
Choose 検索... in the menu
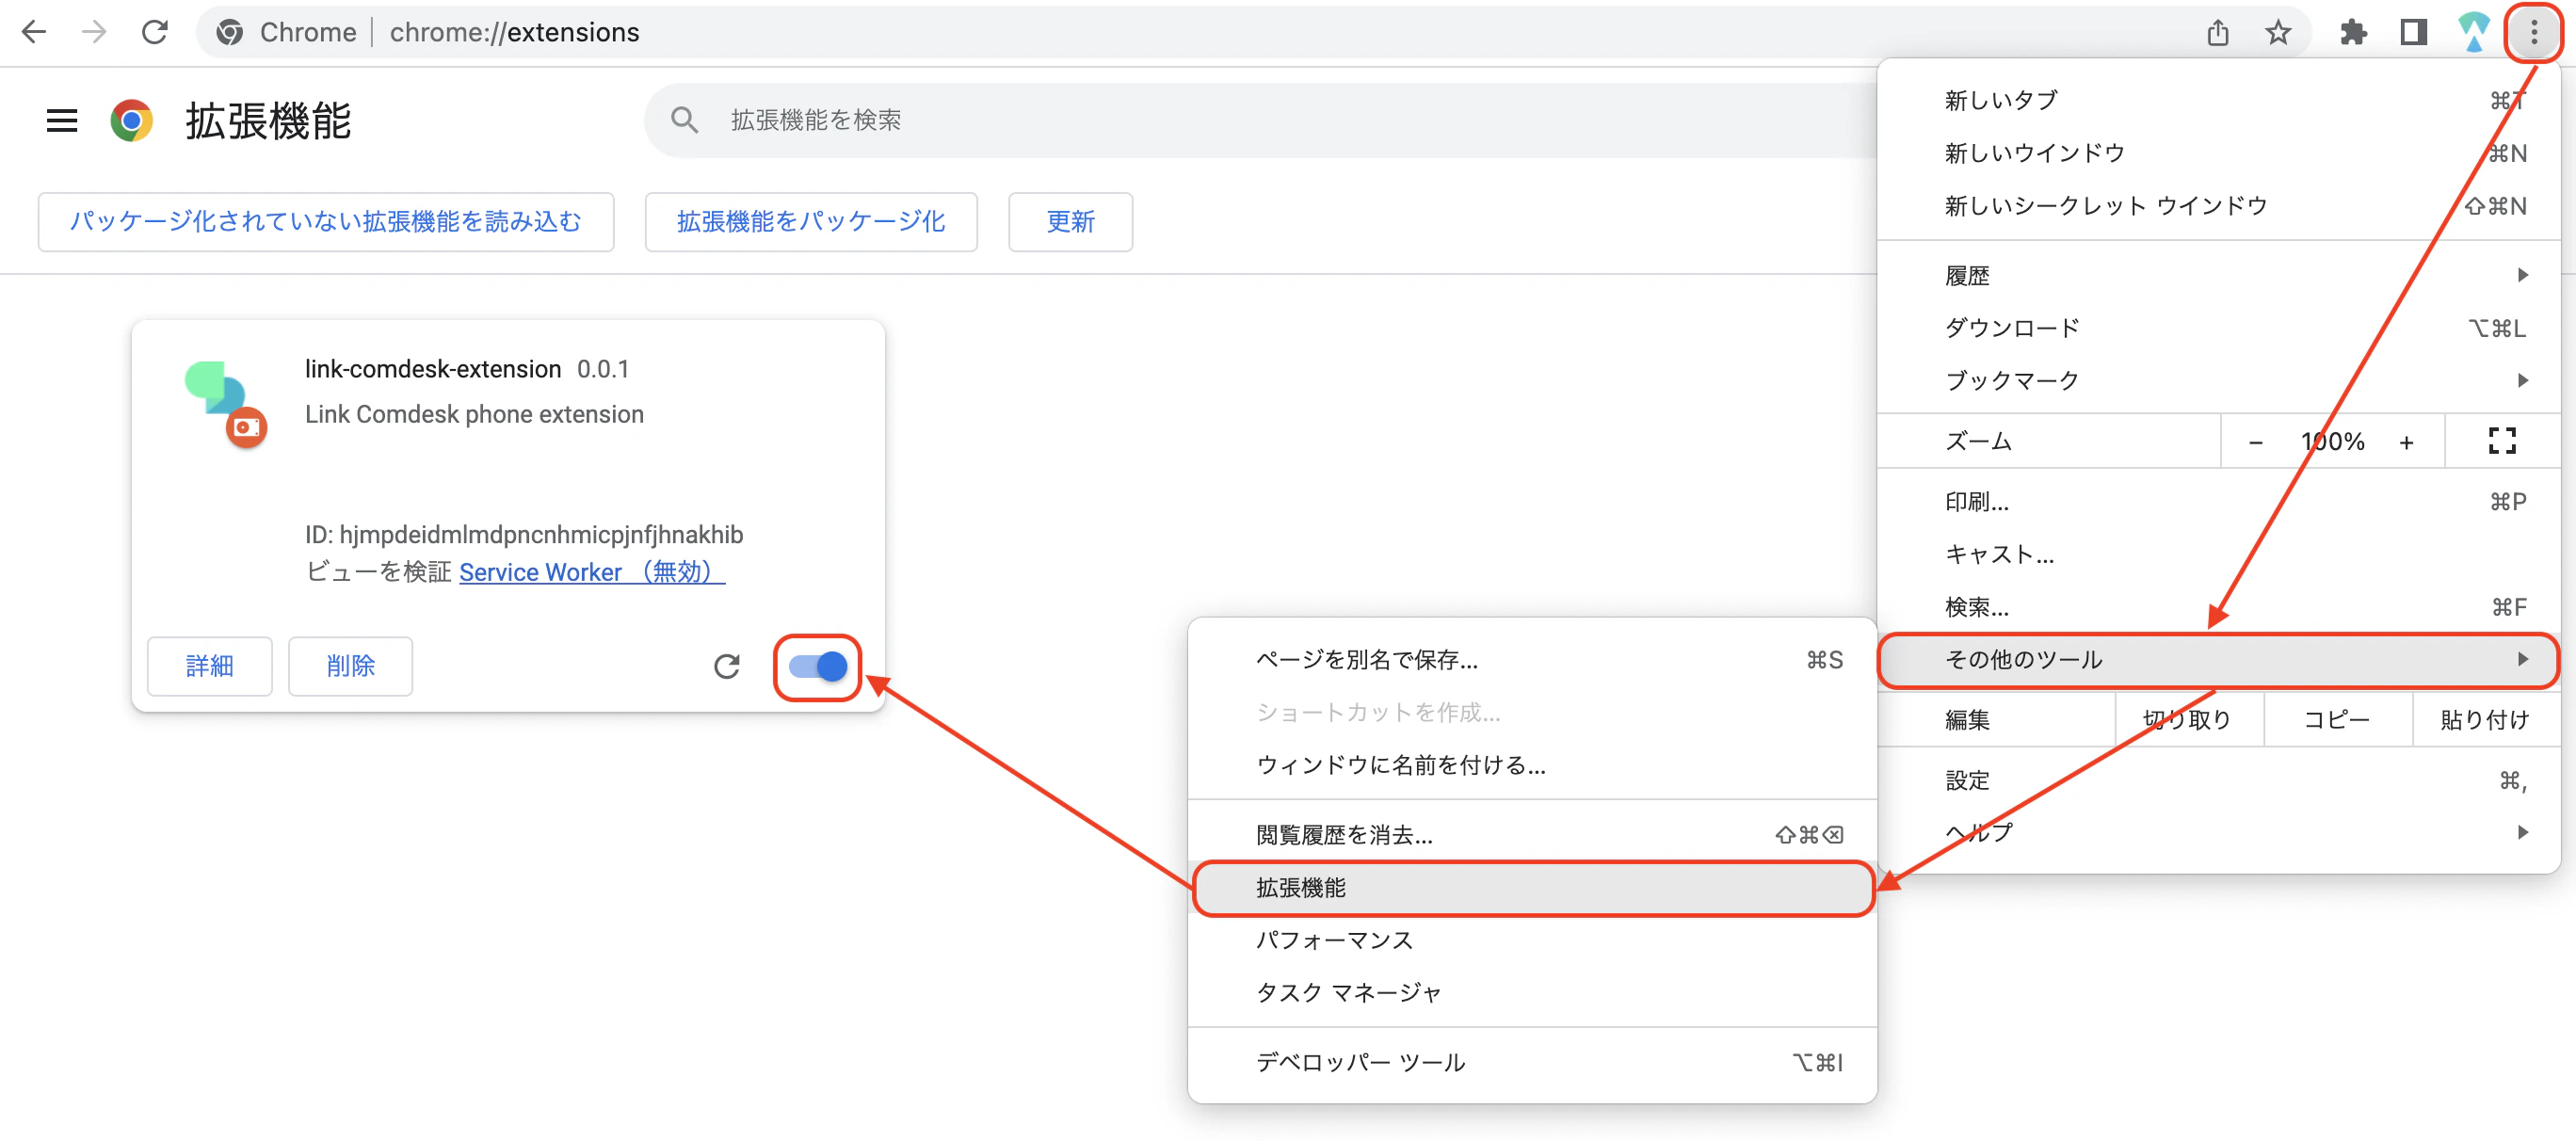[2218, 607]
